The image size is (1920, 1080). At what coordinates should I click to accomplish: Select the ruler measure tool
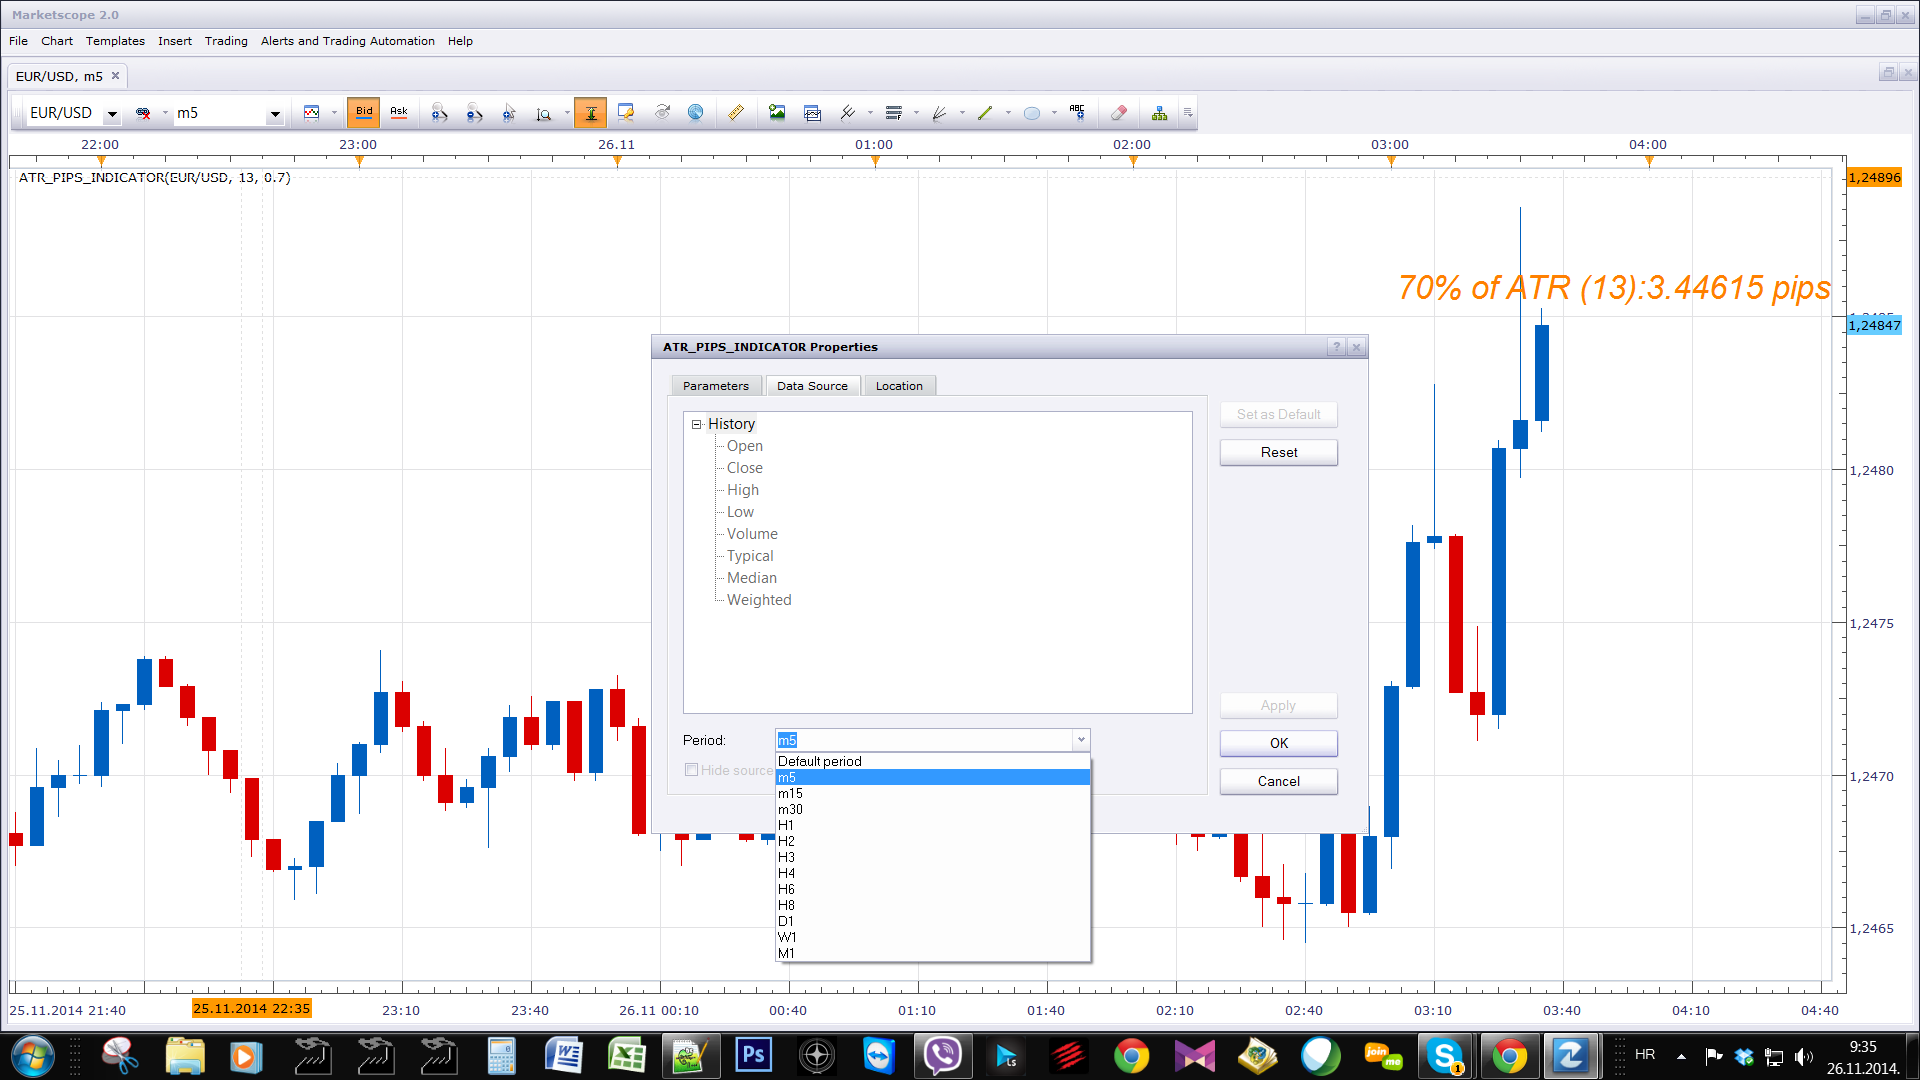point(736,113)
